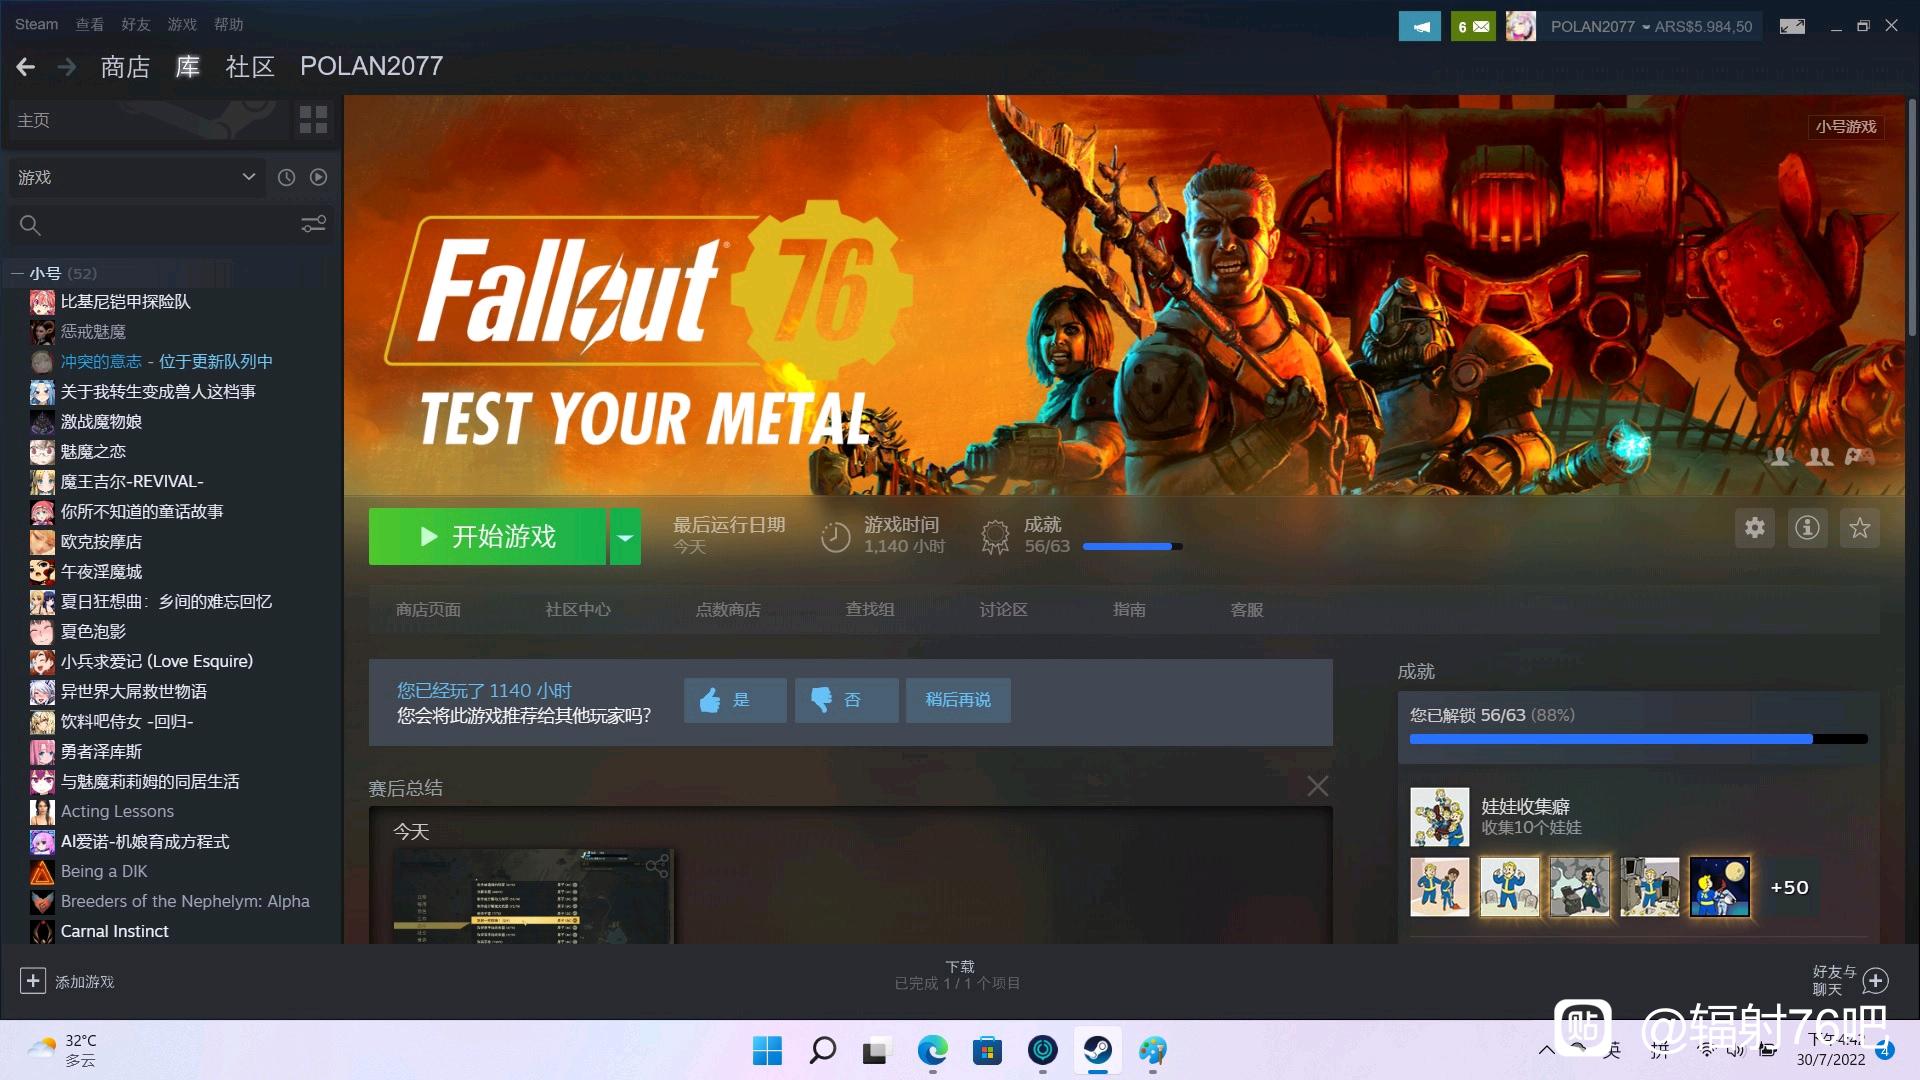Open the announcements megaphone button
This screenshot has width=1920, height=1080.
click(1420, 26)
